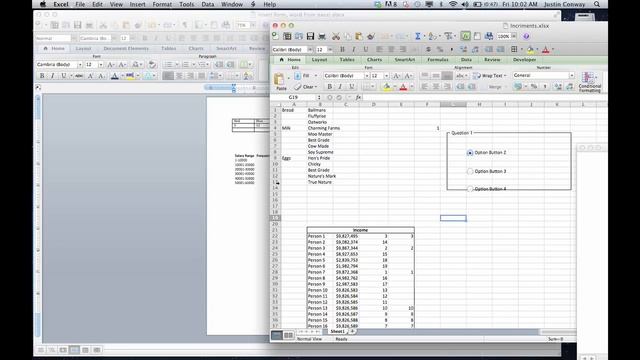Toggle Bold in Excel ribbon Font group
The width and height of the screenshot is (640, 360).
pos(329,87)
